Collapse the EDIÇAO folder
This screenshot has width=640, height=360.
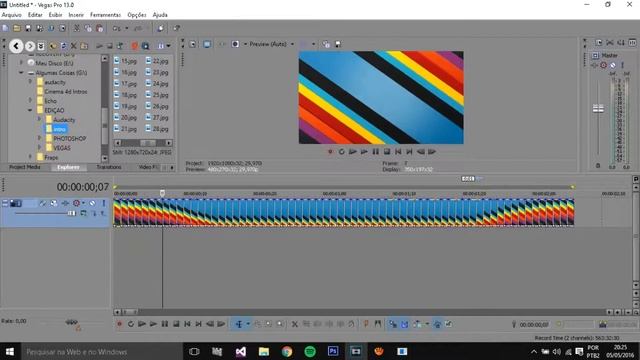(30, 110)
